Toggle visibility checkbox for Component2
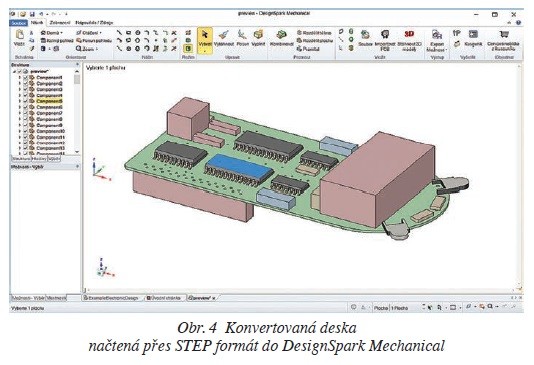534x365 pixels. [26, 83]
